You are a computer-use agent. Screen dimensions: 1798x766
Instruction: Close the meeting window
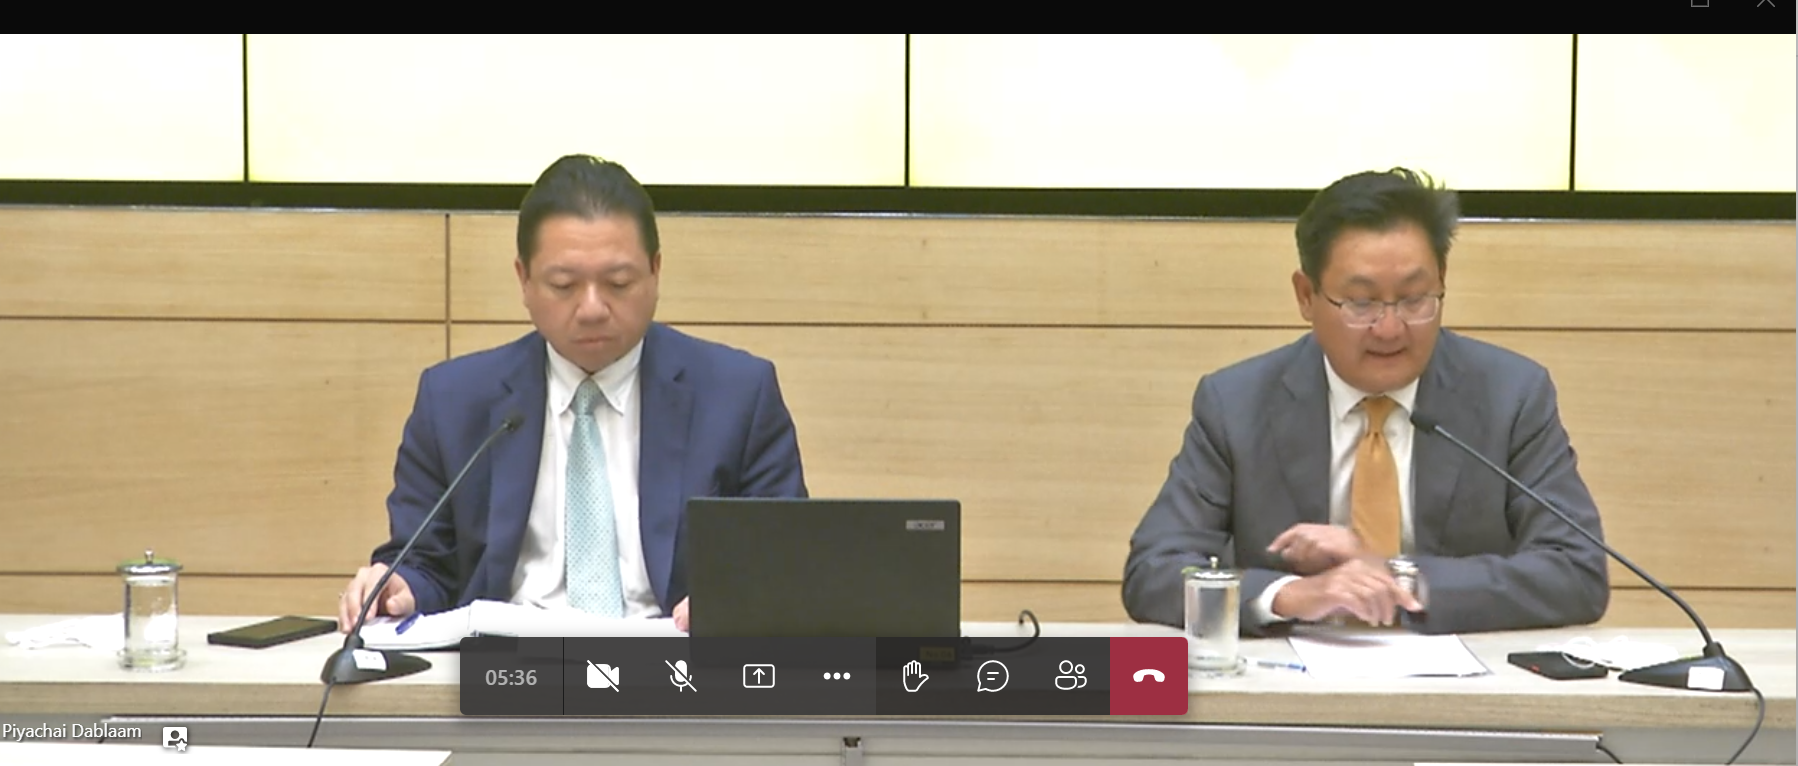tap(1766, 4)
